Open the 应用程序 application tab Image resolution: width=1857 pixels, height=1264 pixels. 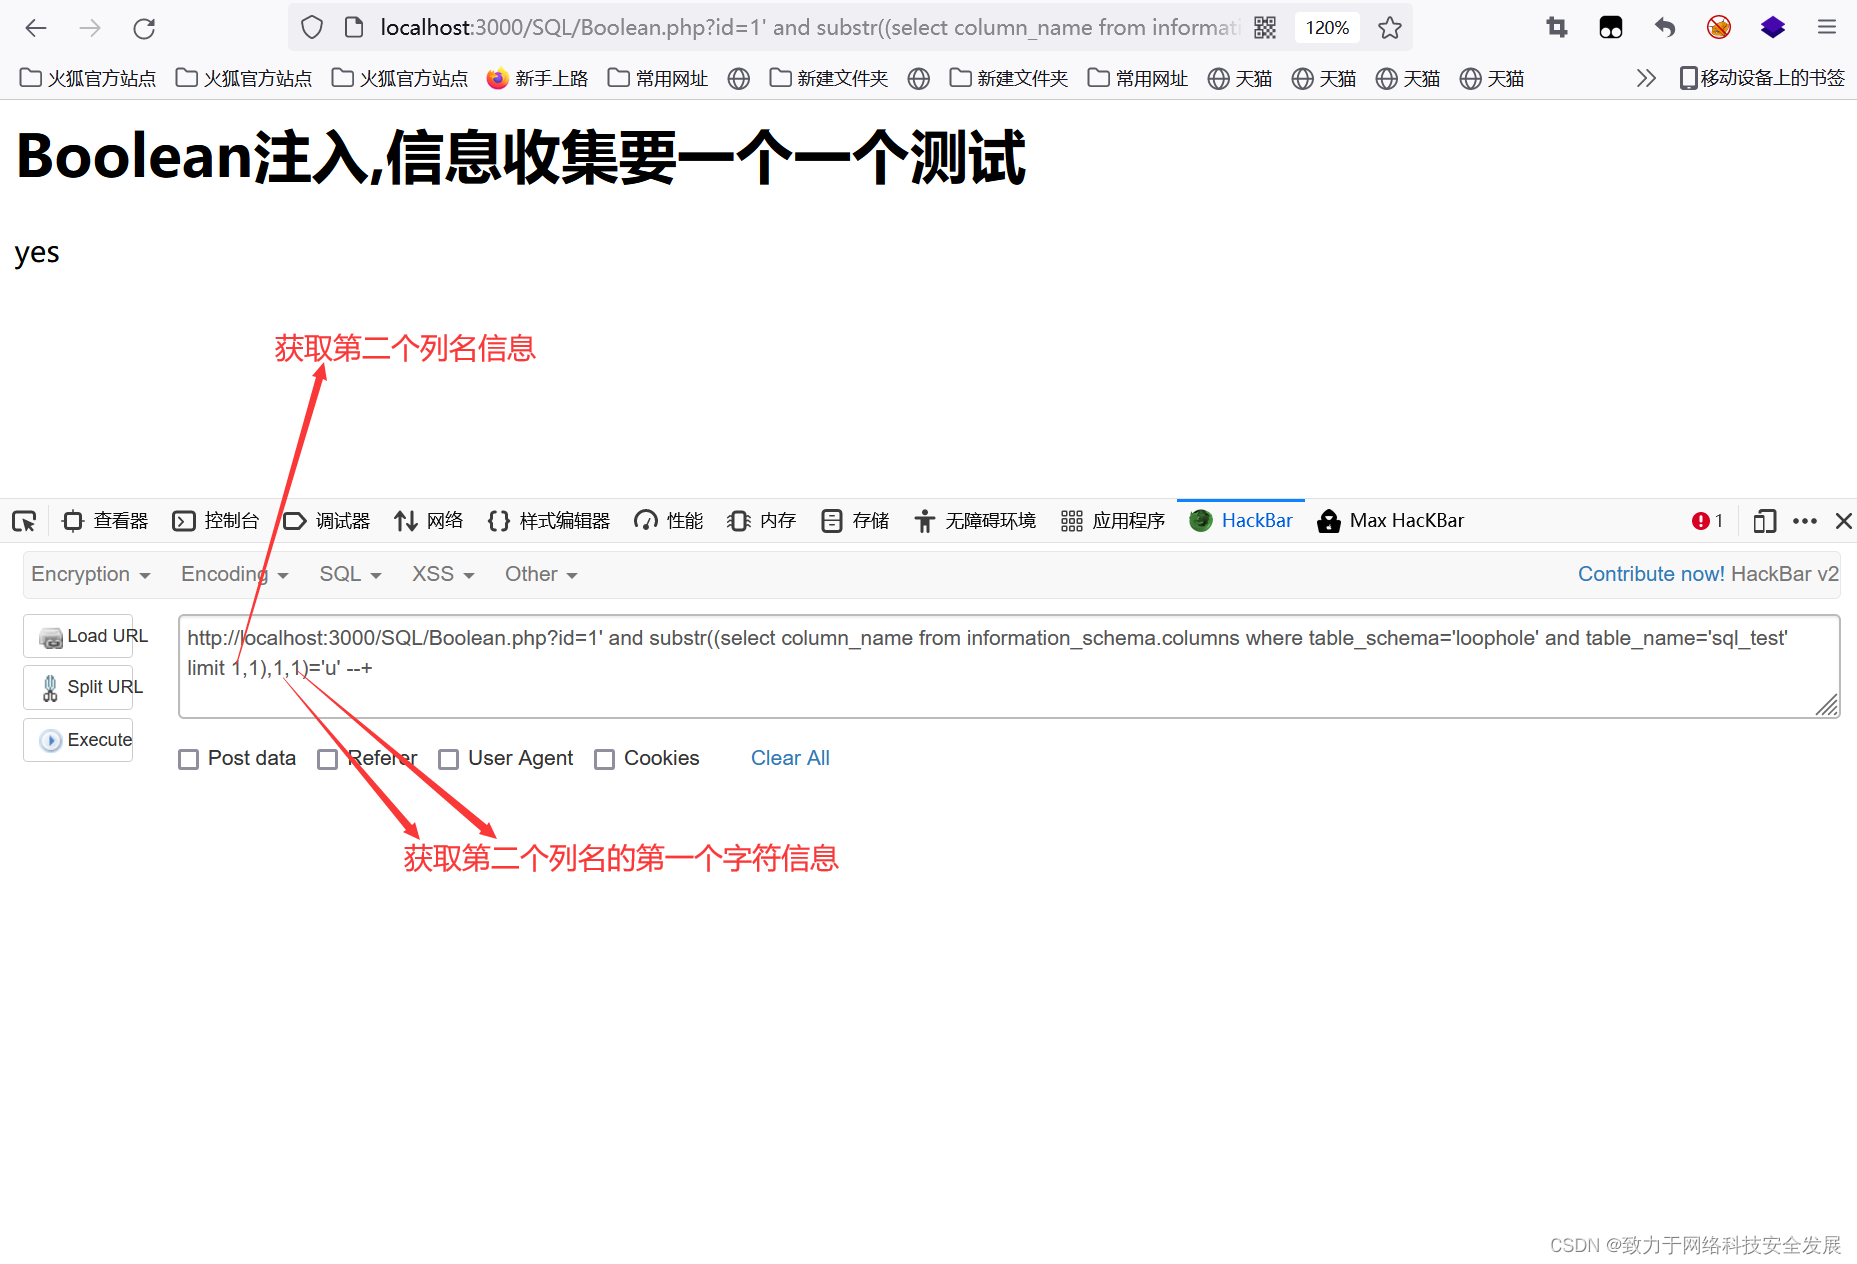(1113, 521)
